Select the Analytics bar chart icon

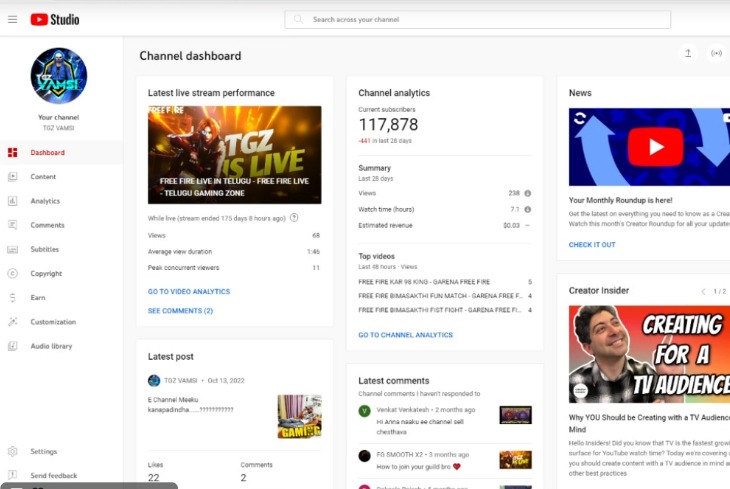tap(13, 201)
